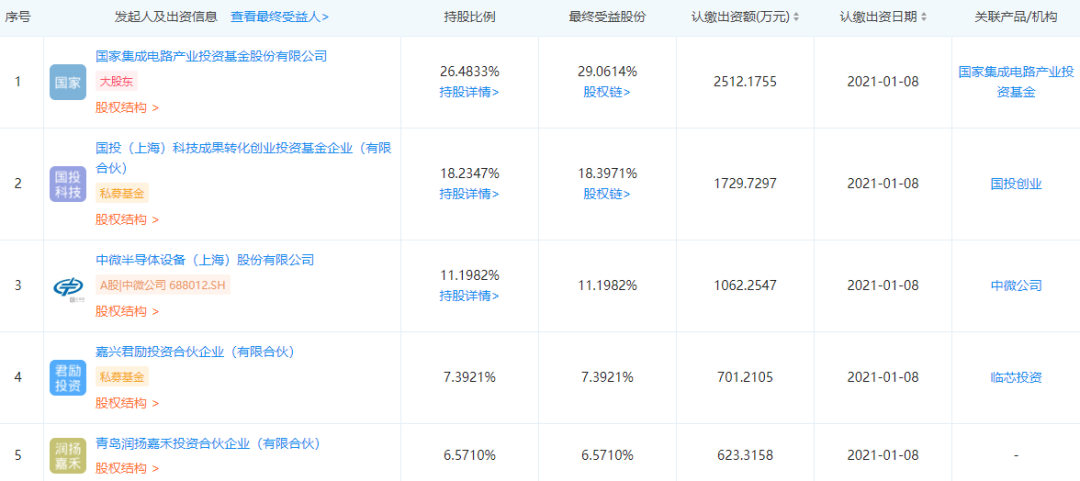Open 中微半导体设备（上海）股份有限公司 page
This screenshot has width=1080, height=481.
(x=205, y=260)
